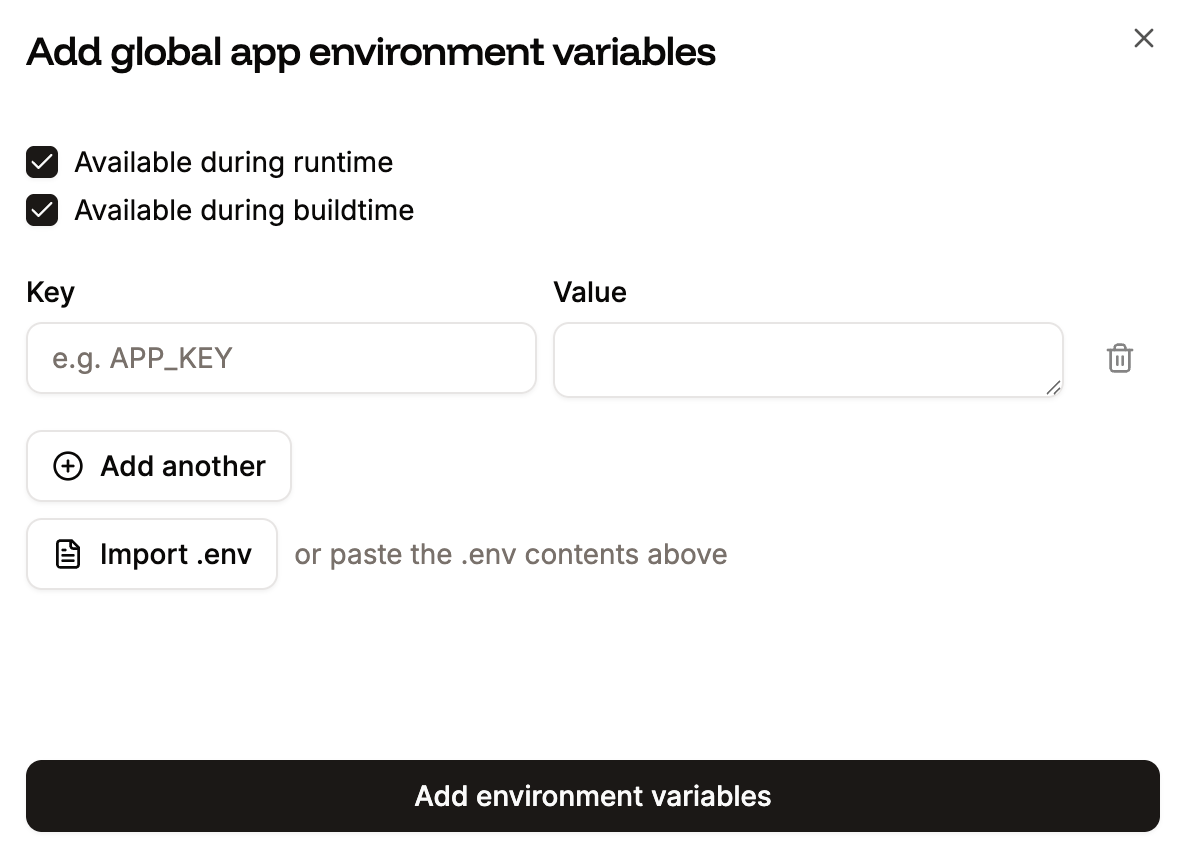Click the dialog title text

coord(370,52)
